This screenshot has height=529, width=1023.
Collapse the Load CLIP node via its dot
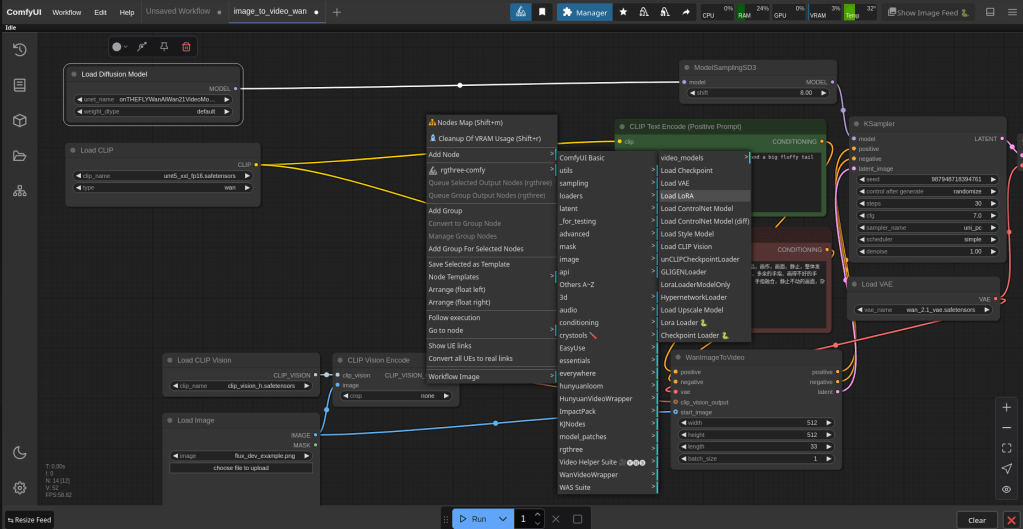[x=73, y=150]
